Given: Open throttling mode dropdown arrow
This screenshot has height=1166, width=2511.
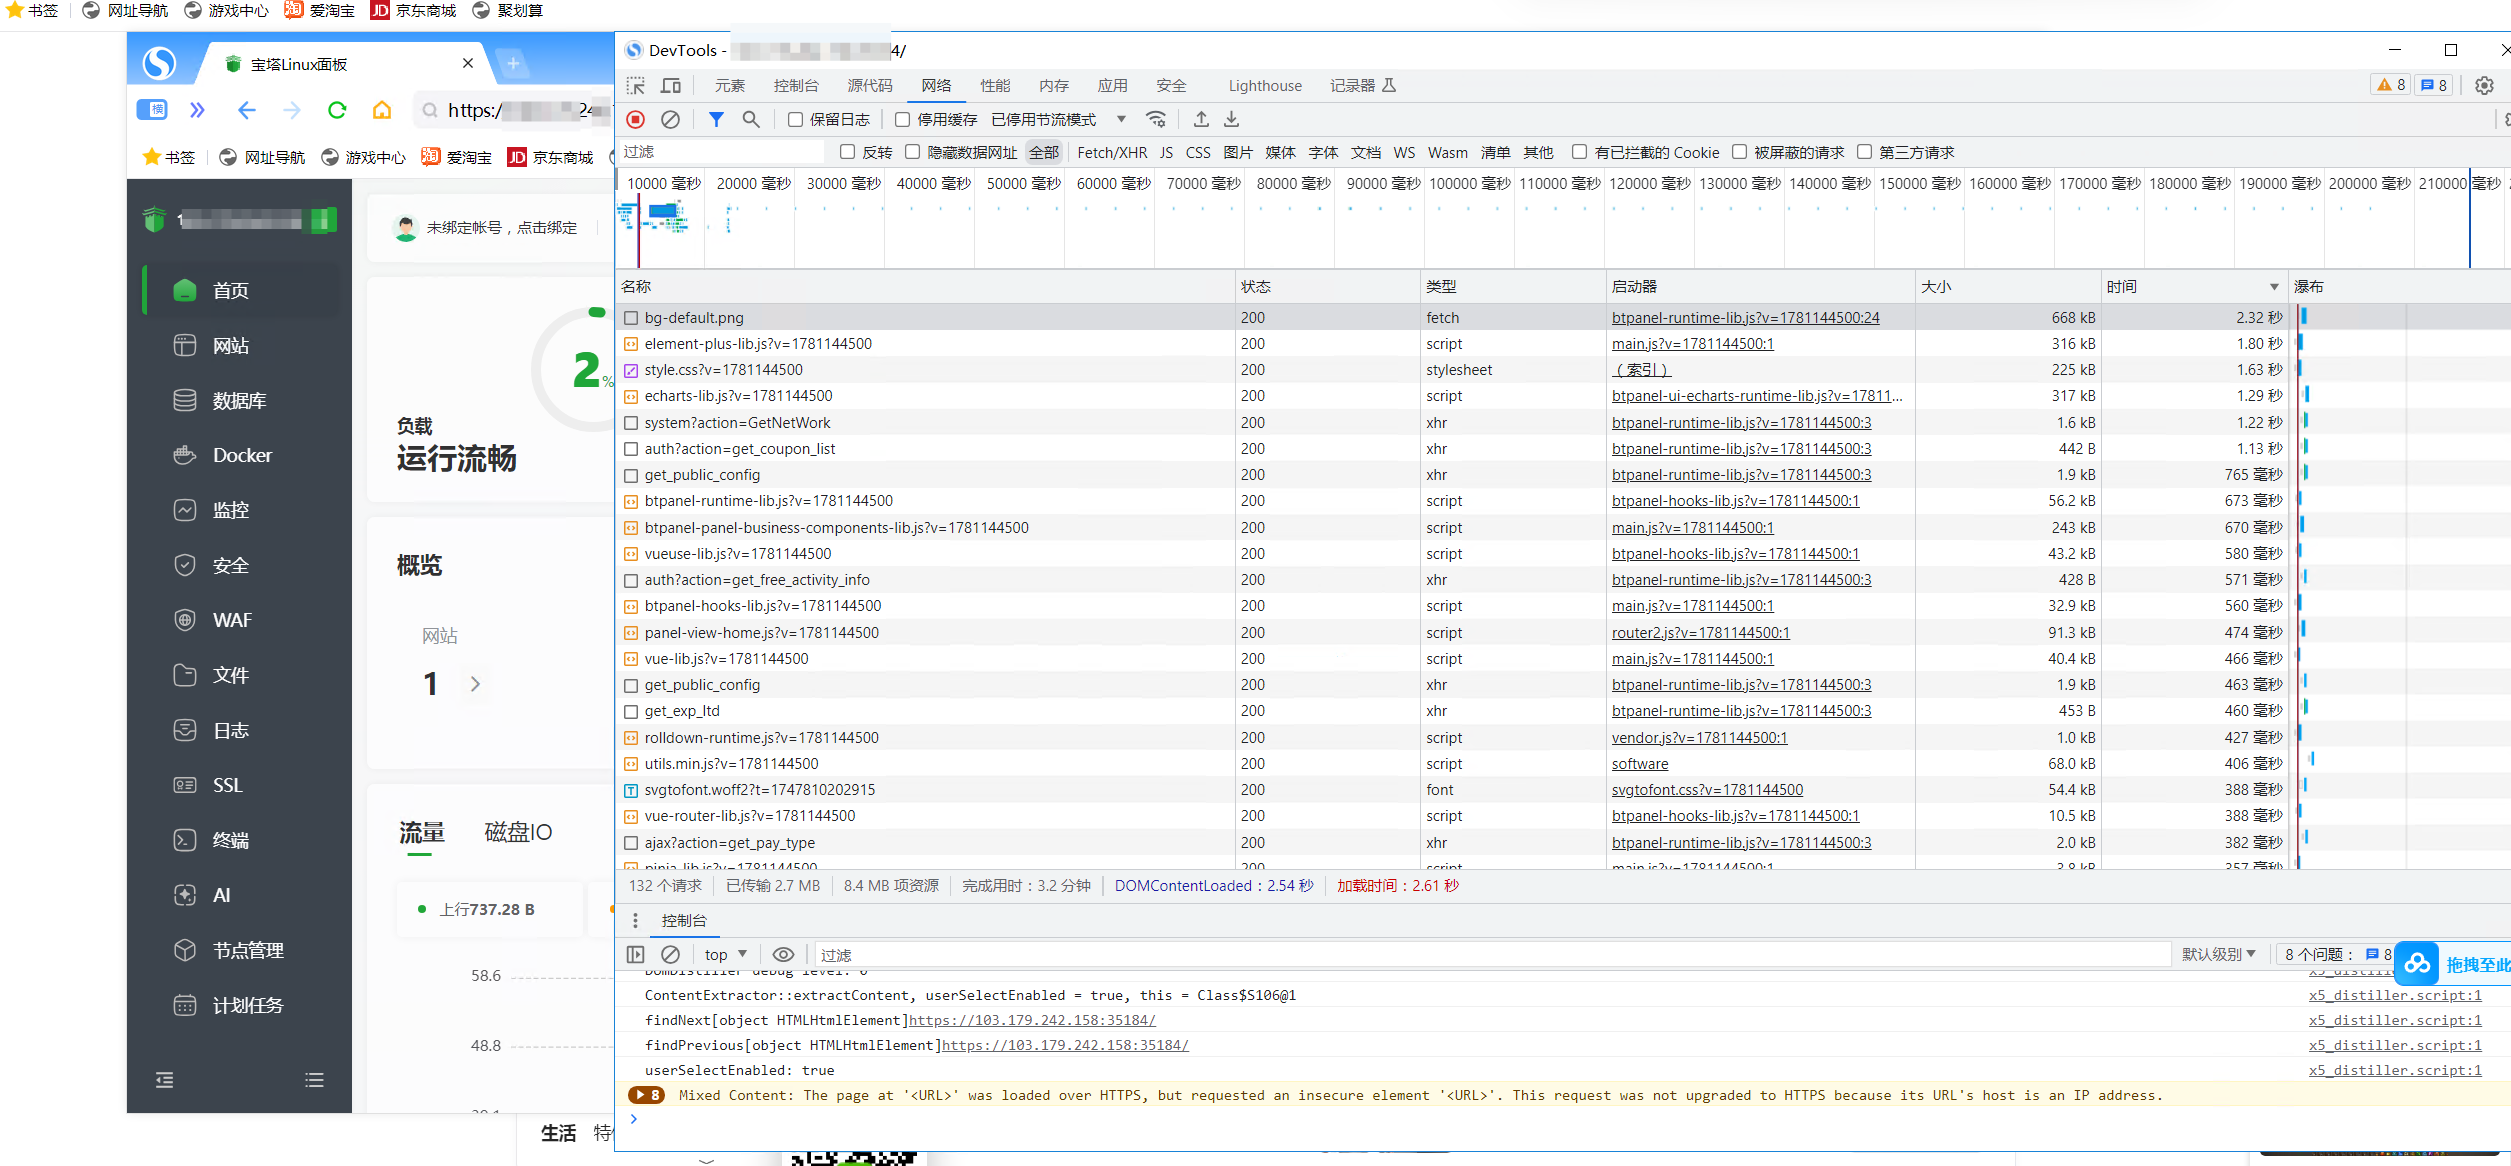Looking at the screenshot, I should [x=1121, y=119].
